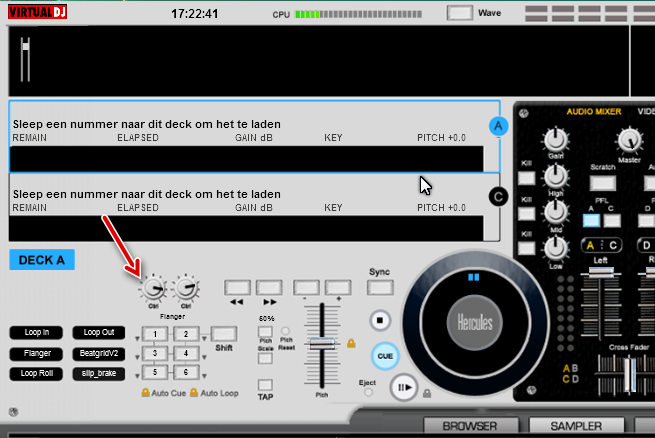
Task: Click the pitch slider handle
Action: [322, 344]
